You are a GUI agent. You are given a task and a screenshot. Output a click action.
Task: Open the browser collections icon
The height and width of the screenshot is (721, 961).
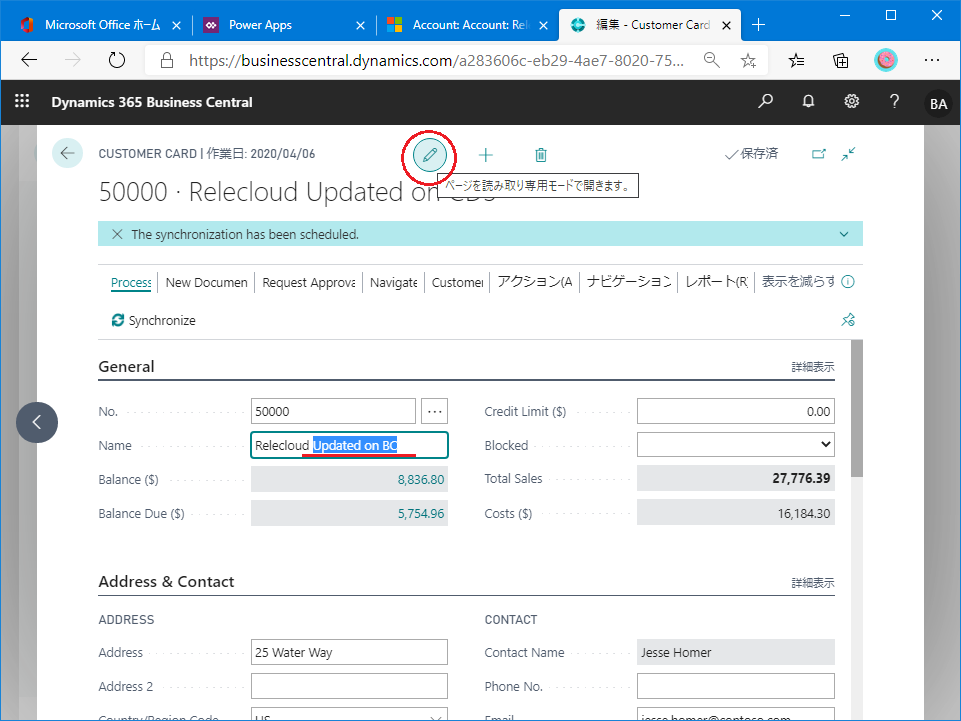(840, 60)
